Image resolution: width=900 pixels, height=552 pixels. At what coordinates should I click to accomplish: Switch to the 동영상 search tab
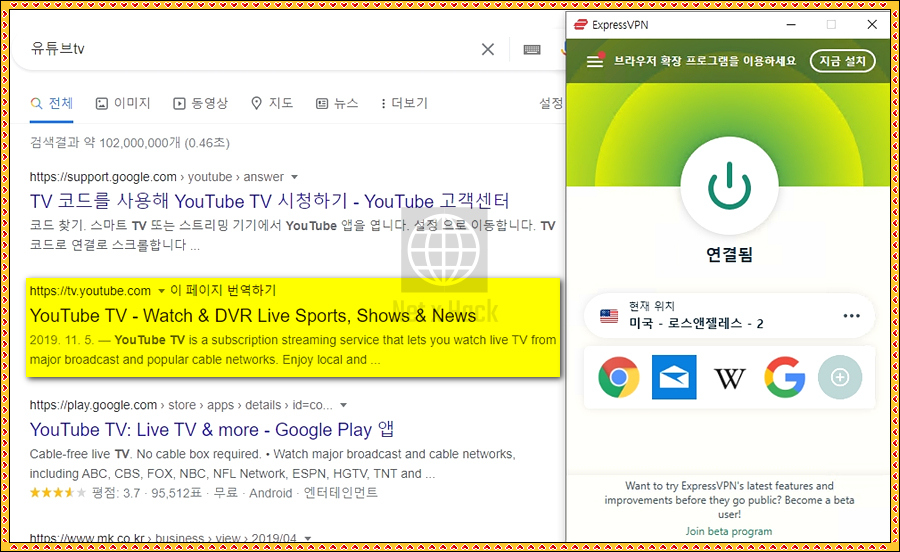tap(200, 103)
